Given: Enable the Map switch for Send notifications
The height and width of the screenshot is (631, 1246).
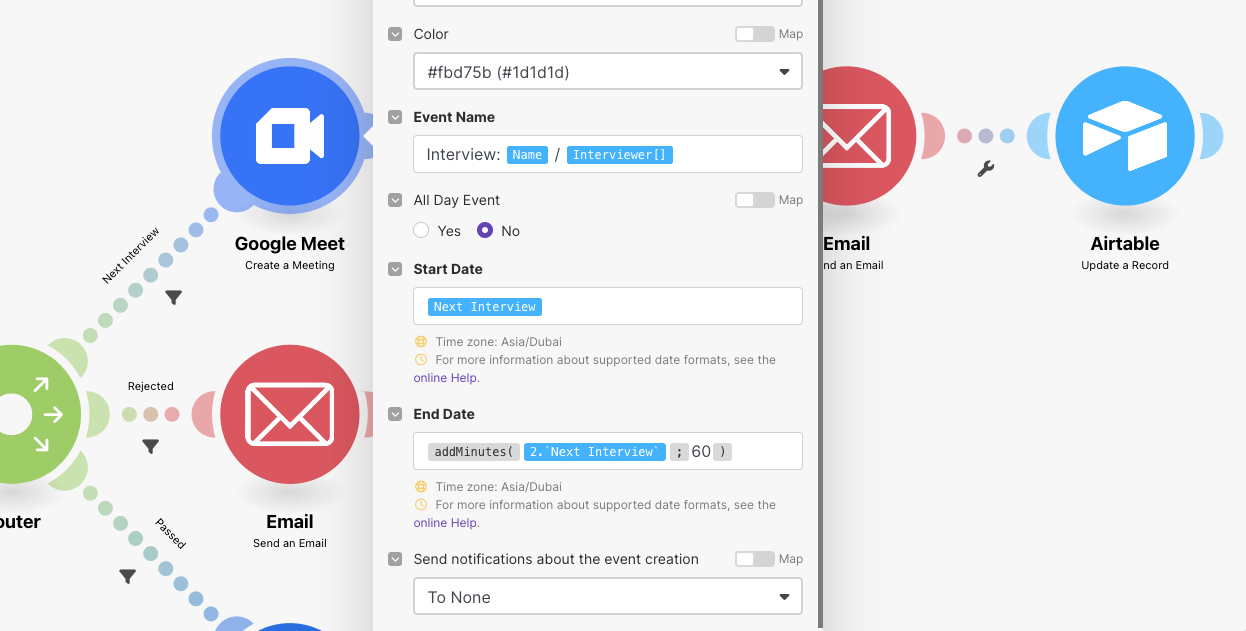Looking at the screenshot, I should [755, 559].
